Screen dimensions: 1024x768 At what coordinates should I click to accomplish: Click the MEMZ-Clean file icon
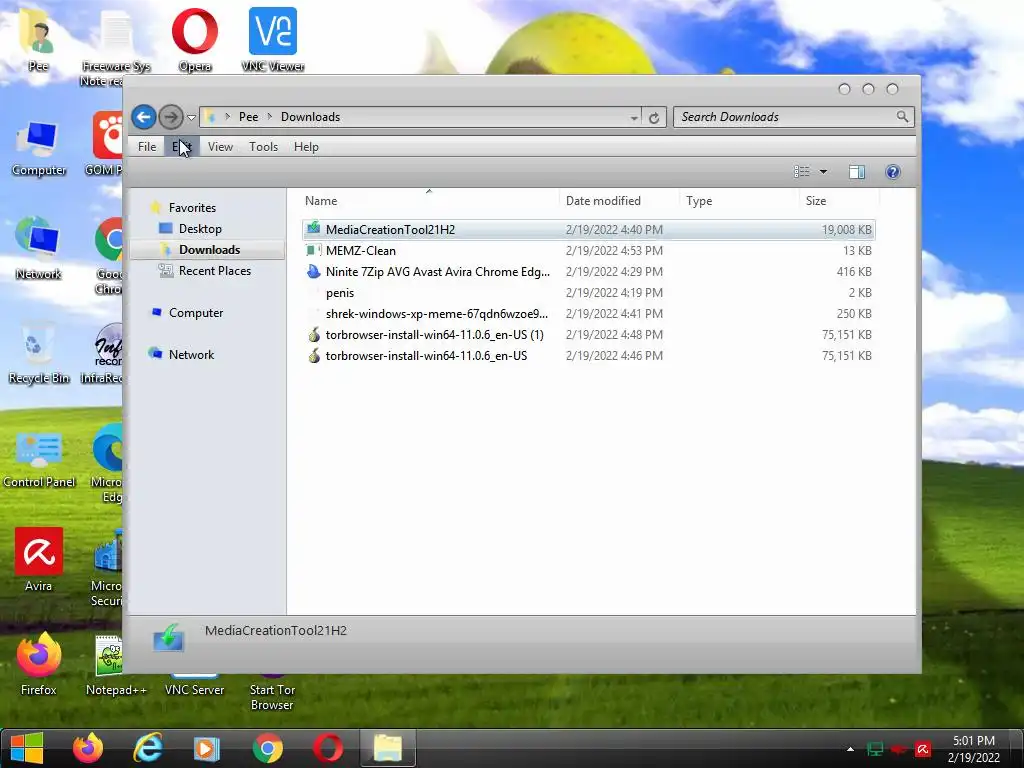point(314,250)
